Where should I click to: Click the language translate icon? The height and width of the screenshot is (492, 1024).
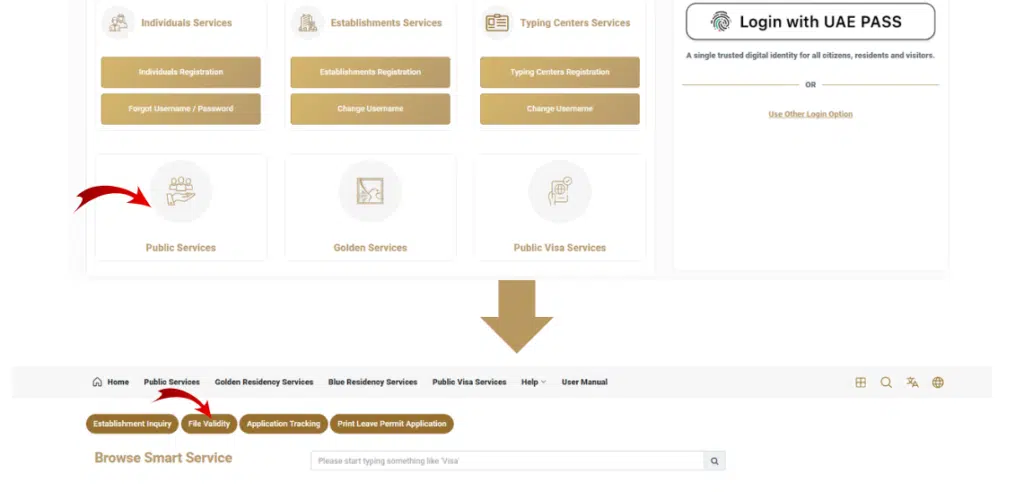tap(912, 382)
